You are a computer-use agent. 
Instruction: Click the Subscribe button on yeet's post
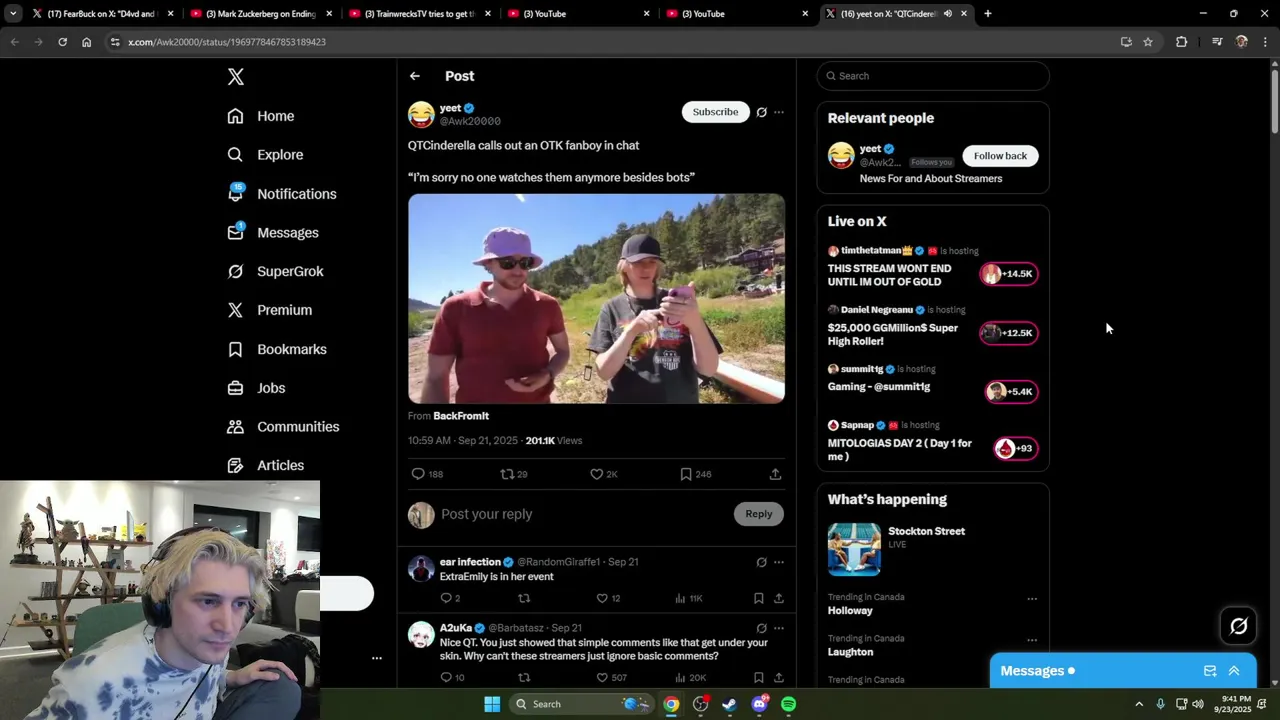[715, 112]
